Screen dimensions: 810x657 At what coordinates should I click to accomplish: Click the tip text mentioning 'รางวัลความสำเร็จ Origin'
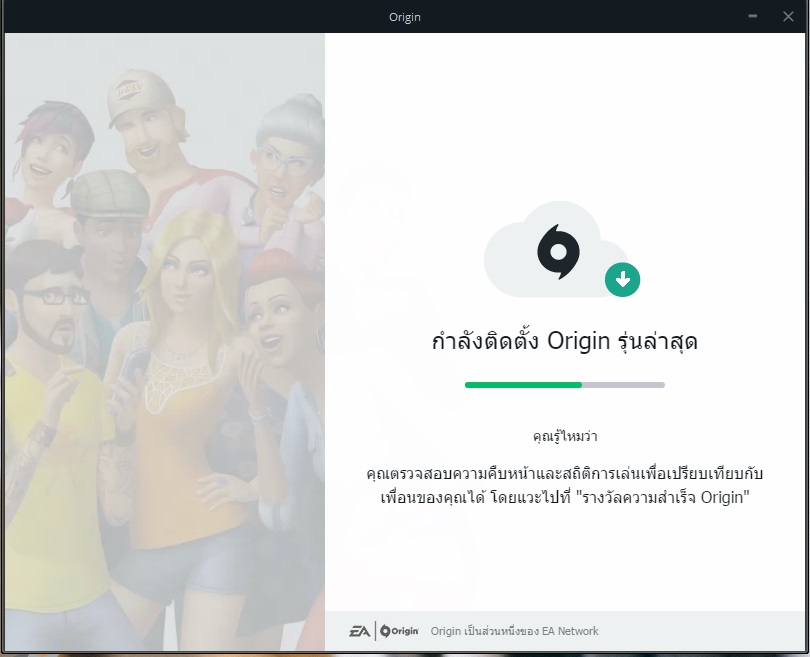(565, 486)
